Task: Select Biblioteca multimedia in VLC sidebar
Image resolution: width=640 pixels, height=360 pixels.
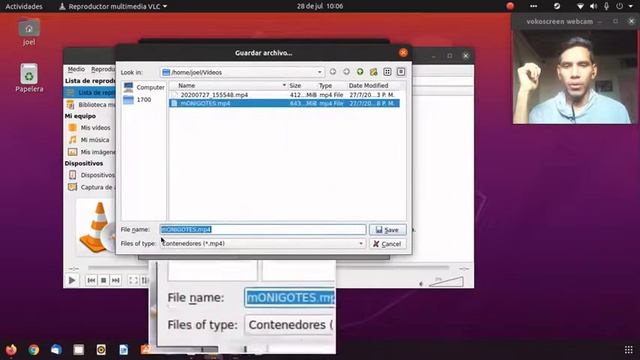Action: click(x=91, y=104)
